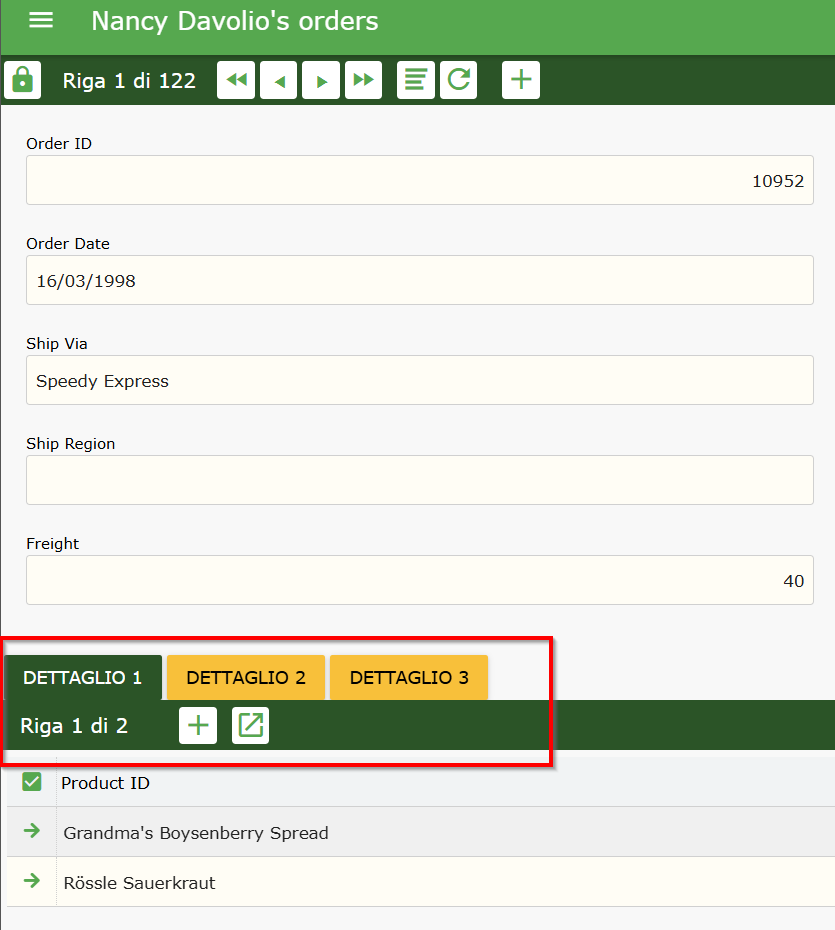Click the Order Date field

(419, 281)
